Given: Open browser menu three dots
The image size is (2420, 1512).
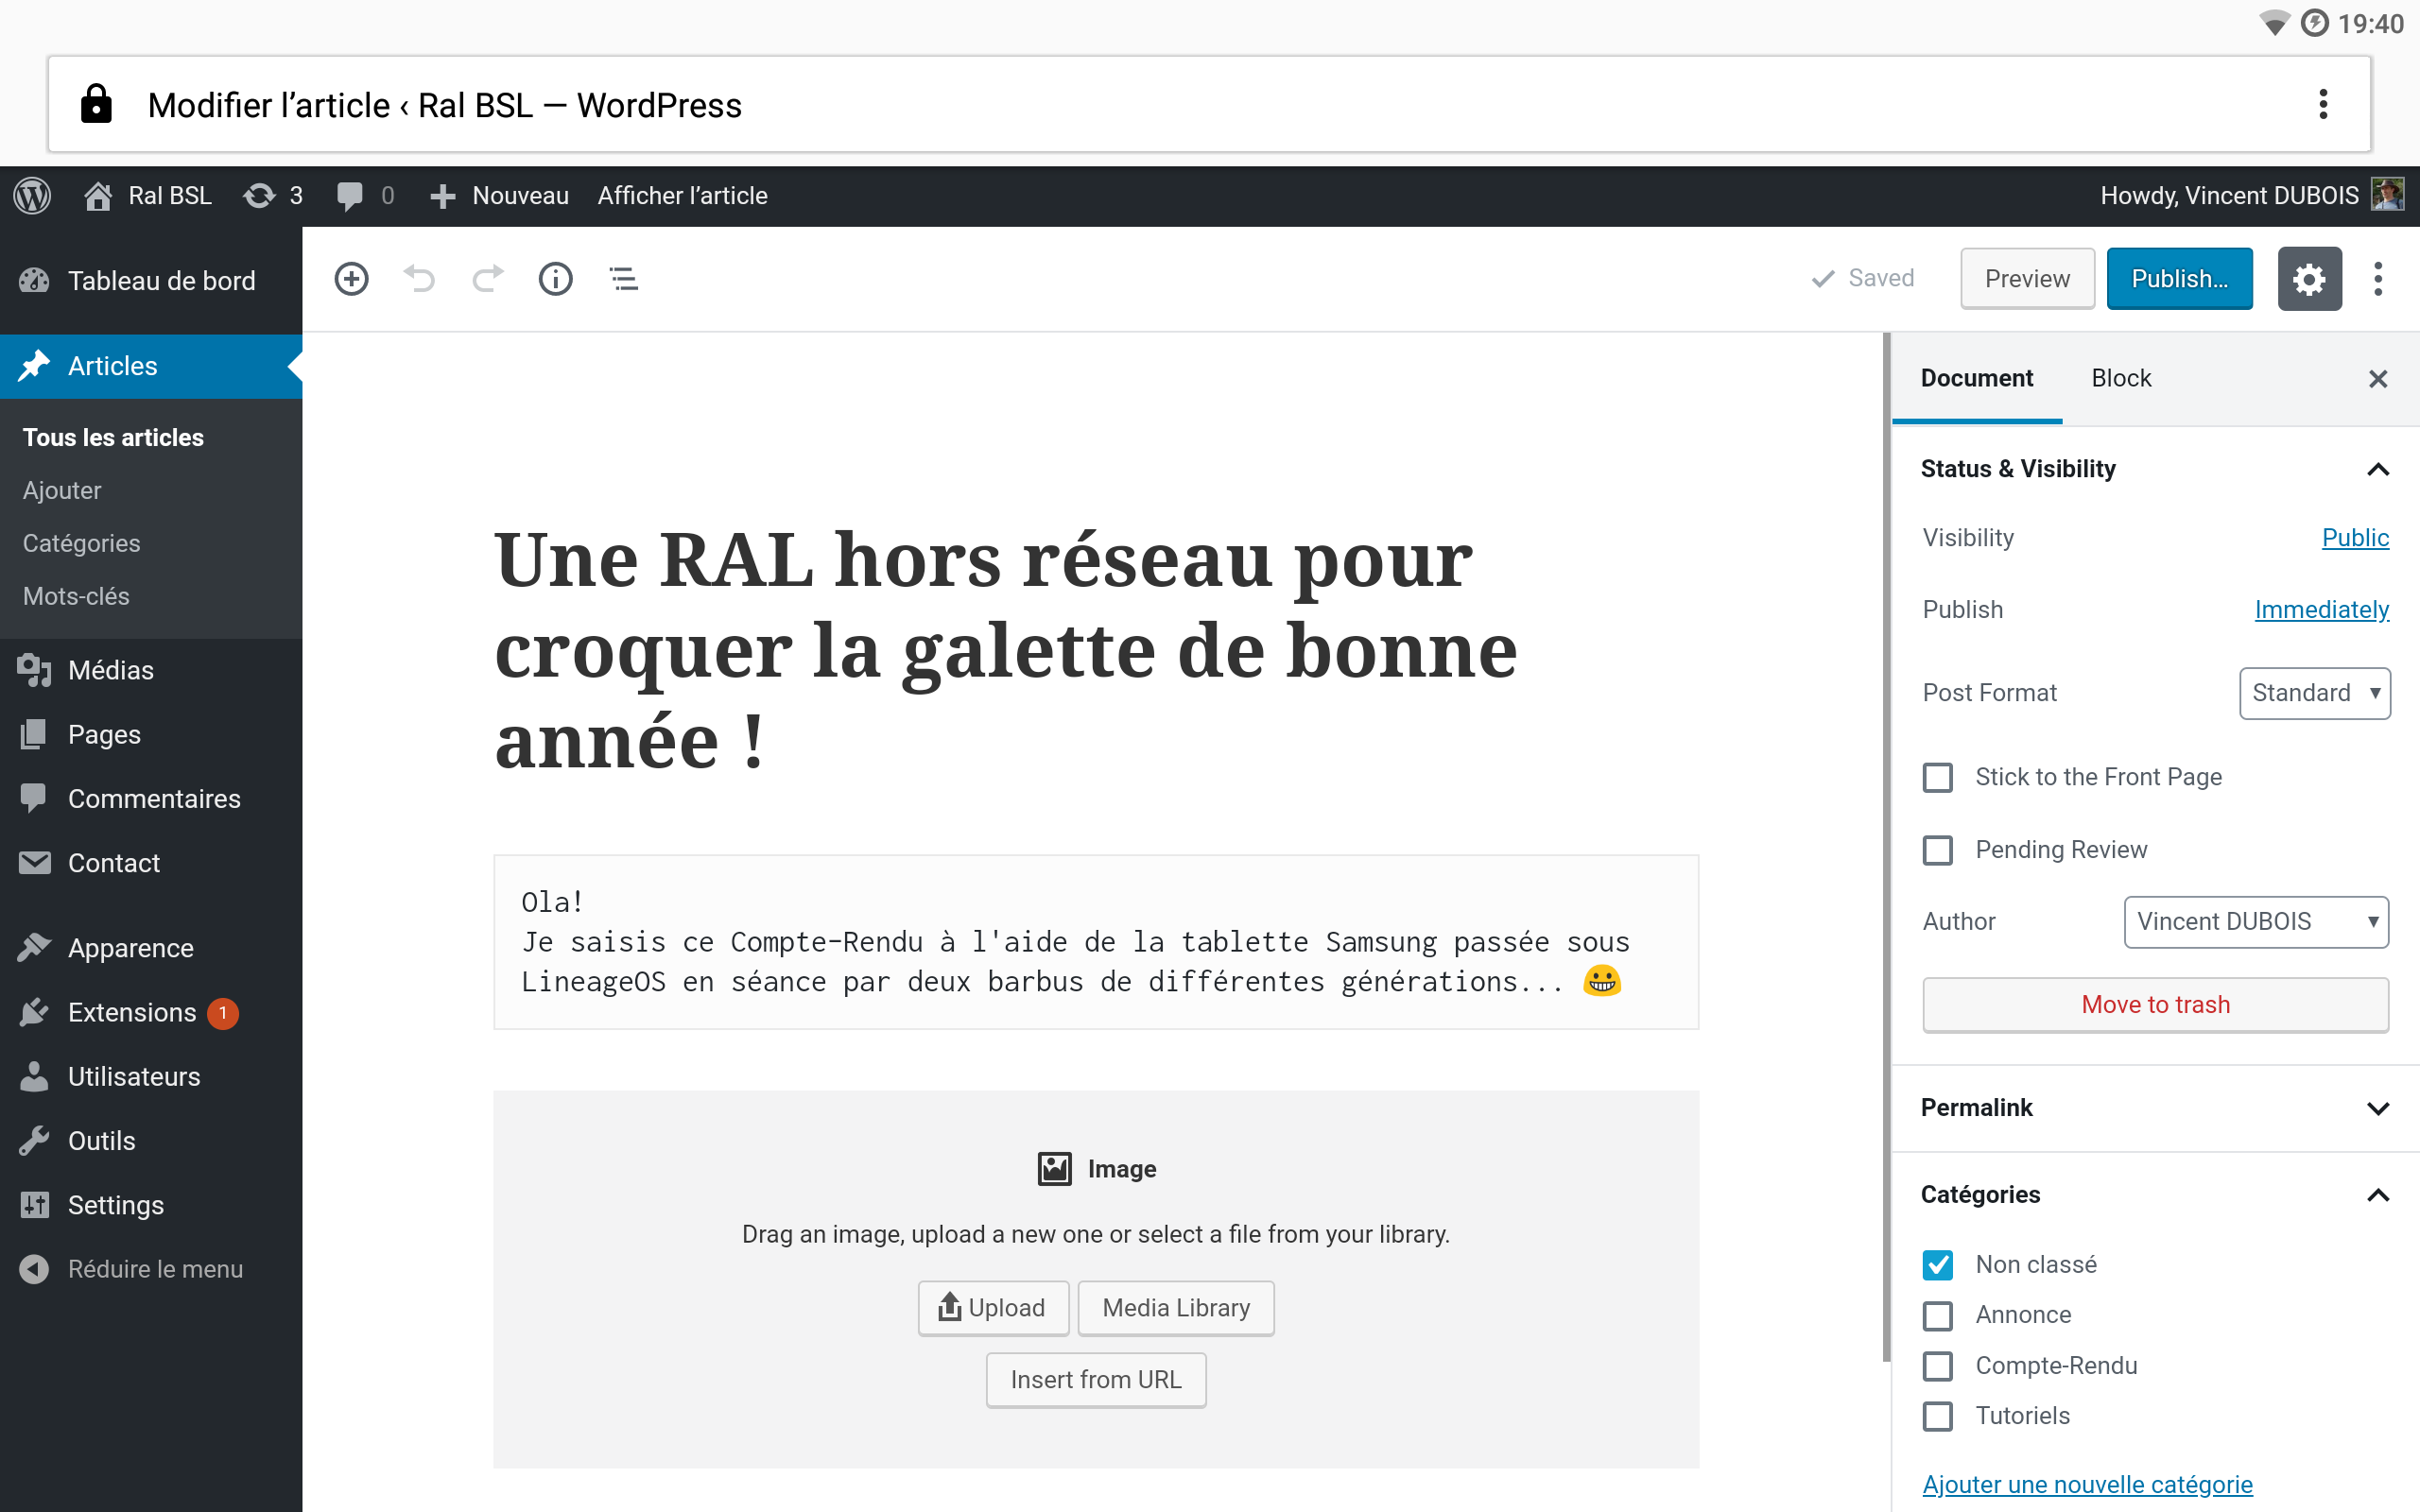Looking at the screenshot, I should click(x=2323, y=104).
